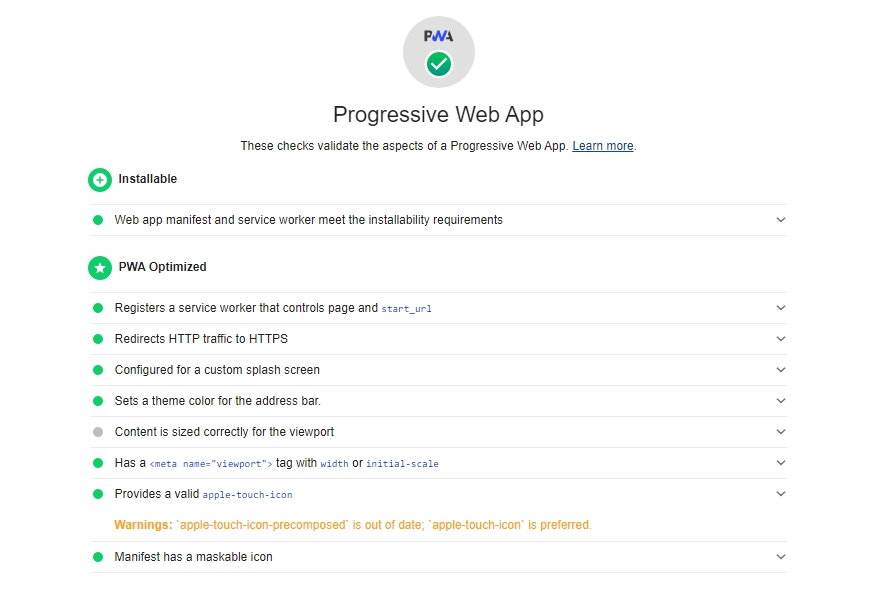Click green dot beside maskable icon audit
This screenshot has height=597, width=873.
click(x=98, y=557)
